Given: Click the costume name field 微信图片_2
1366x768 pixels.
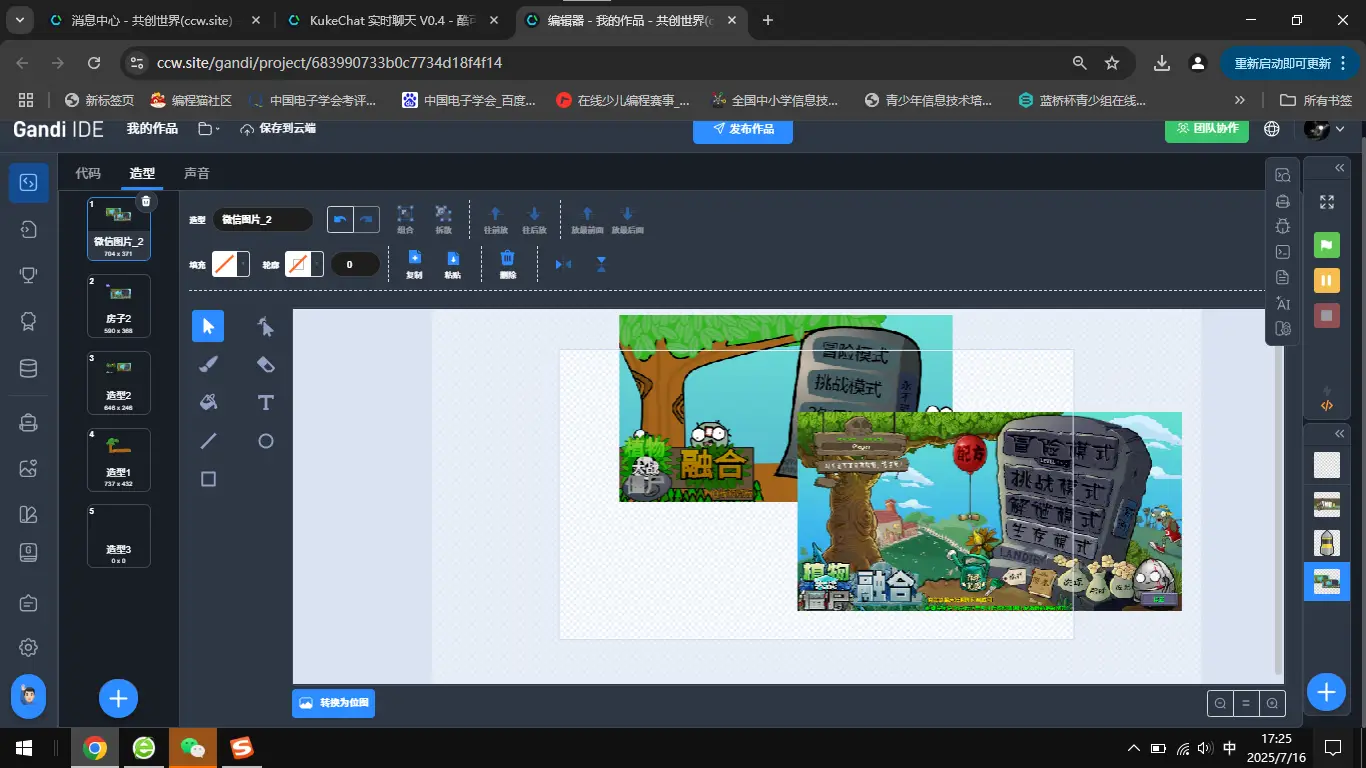Looking at the screenshot, I should click(x=262, y=219).
